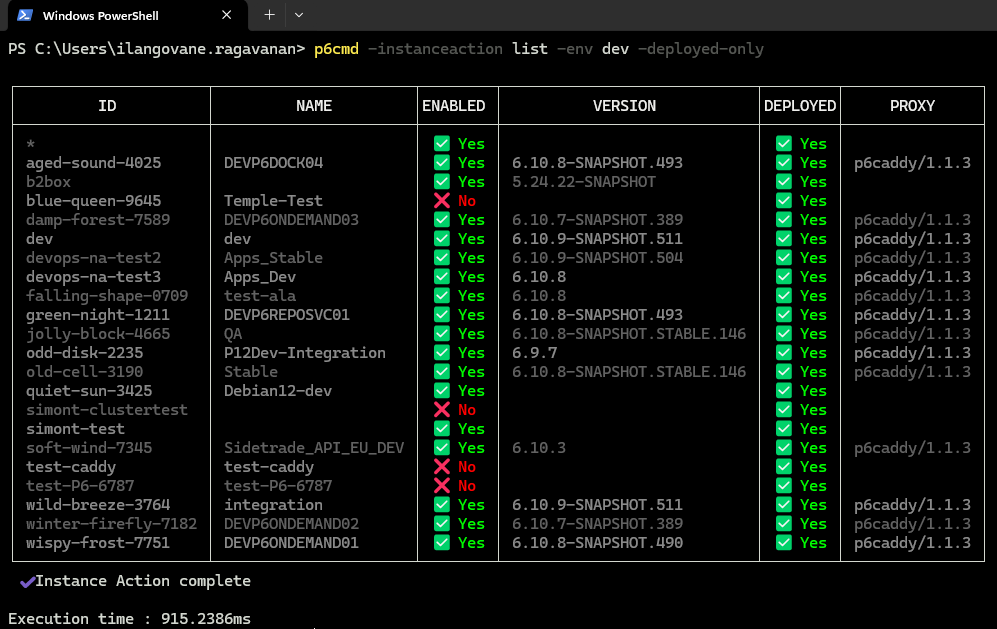The width and height of the screenshot is (997, 629).
Task: Click the name DEVP6ONDEMAND01
Action: 291,543
